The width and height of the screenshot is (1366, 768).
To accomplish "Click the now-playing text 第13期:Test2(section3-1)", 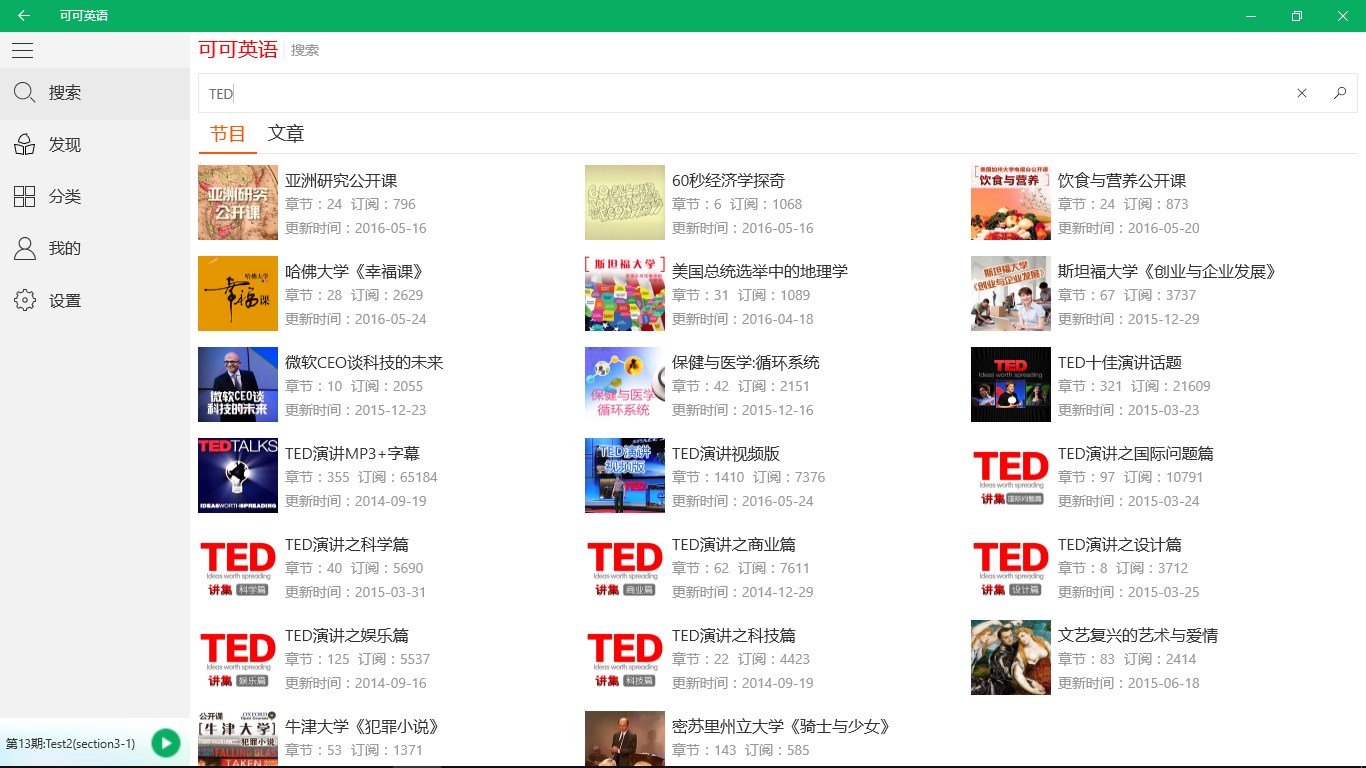I will pyautogui.click(x=71, y=744).
